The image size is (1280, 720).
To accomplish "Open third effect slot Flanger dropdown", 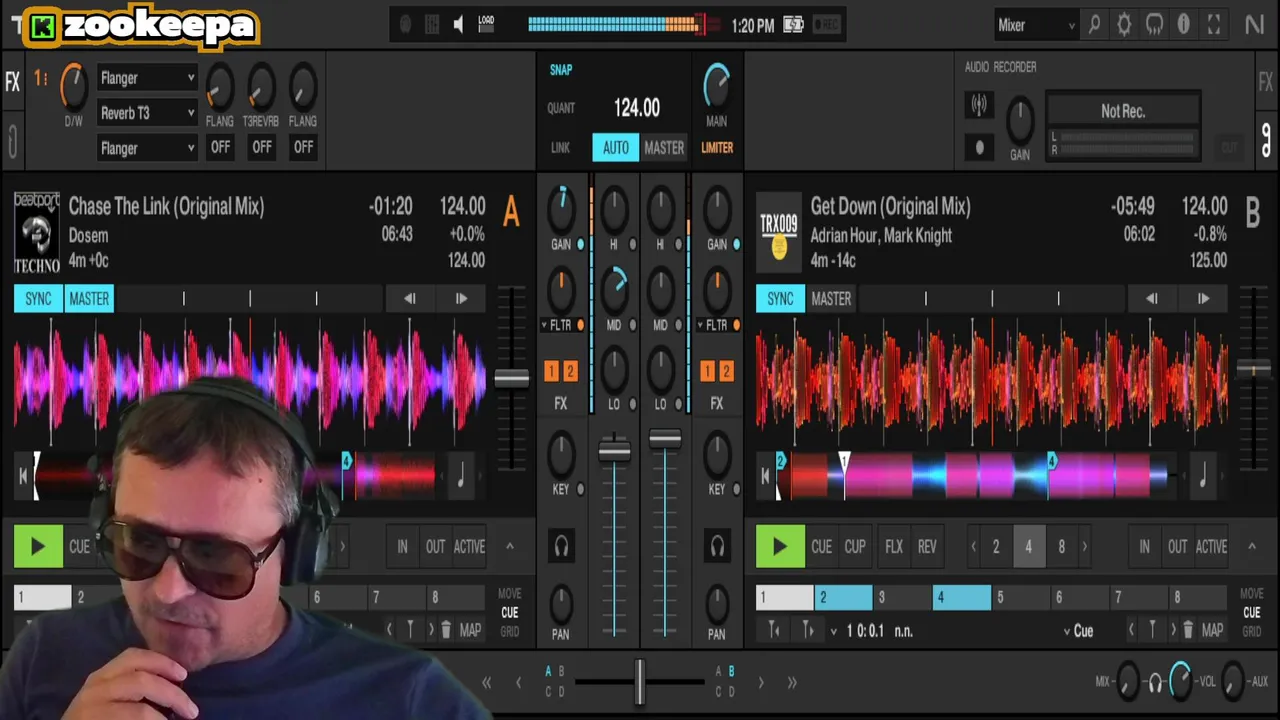I will click(147, 148).
